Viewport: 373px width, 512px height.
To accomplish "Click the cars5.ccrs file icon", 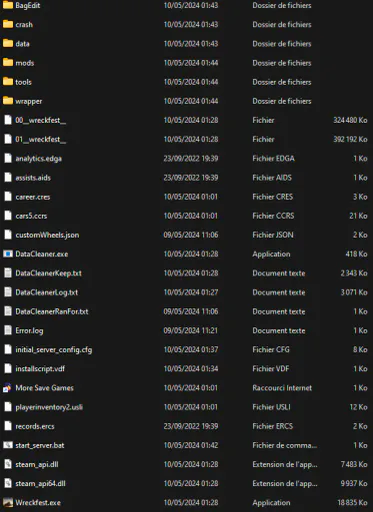I will (x=8, y=216).
